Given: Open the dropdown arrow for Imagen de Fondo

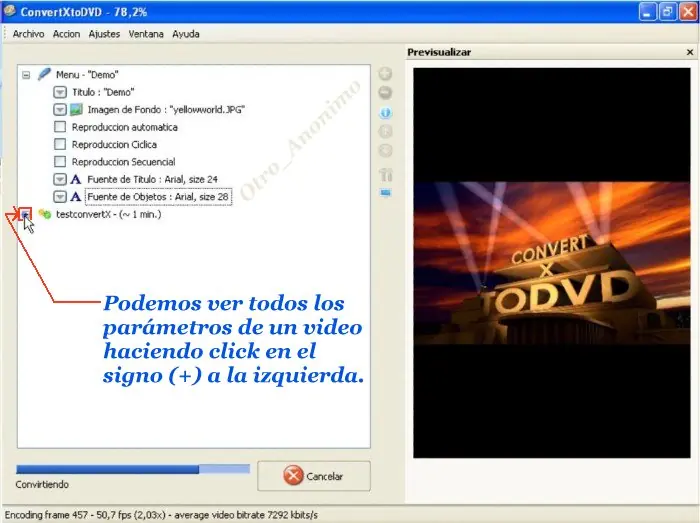Looking at the screenshot, I should click(x=60, y=109).
